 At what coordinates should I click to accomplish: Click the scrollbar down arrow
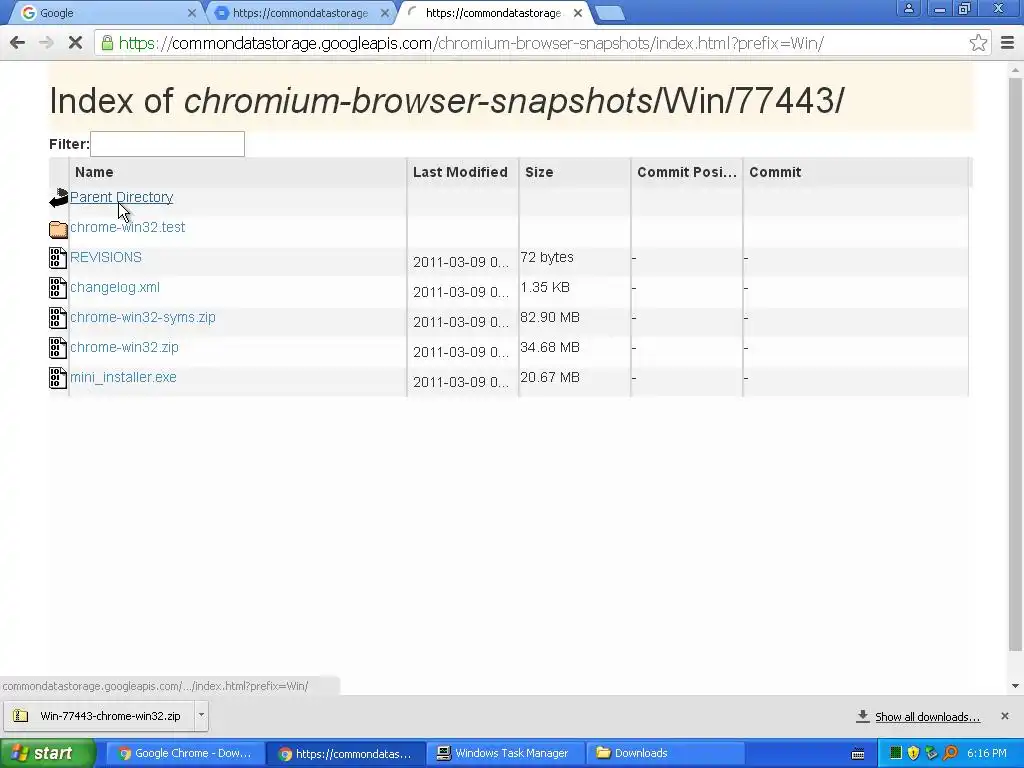click(1015, 686)
